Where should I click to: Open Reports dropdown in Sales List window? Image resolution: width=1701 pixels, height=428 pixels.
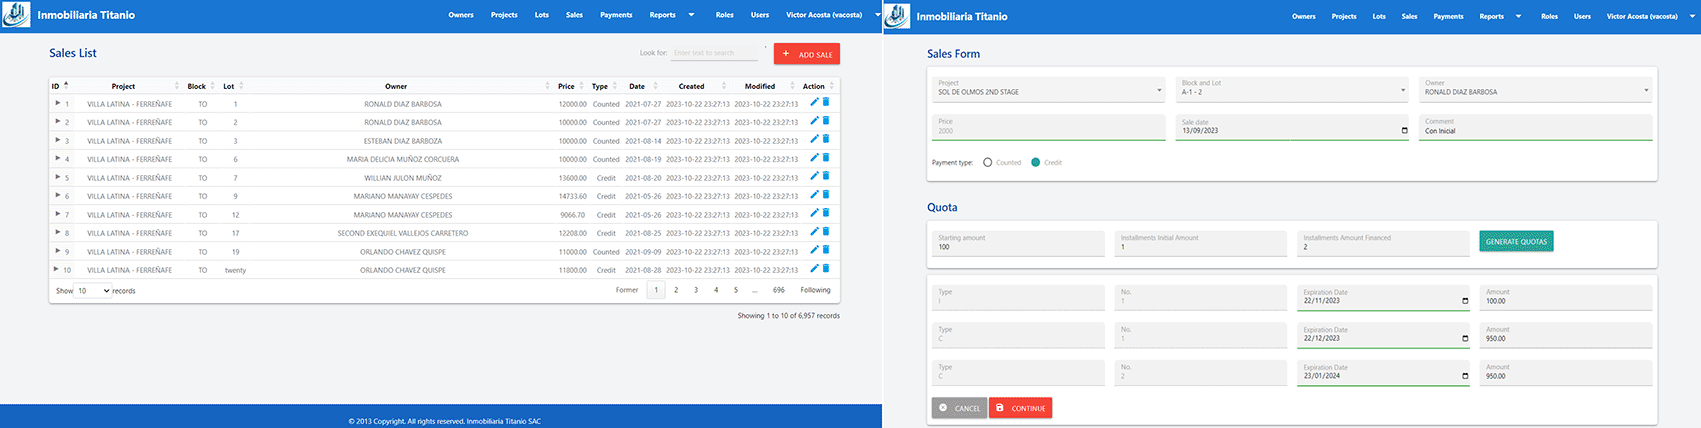coord(671,15)
